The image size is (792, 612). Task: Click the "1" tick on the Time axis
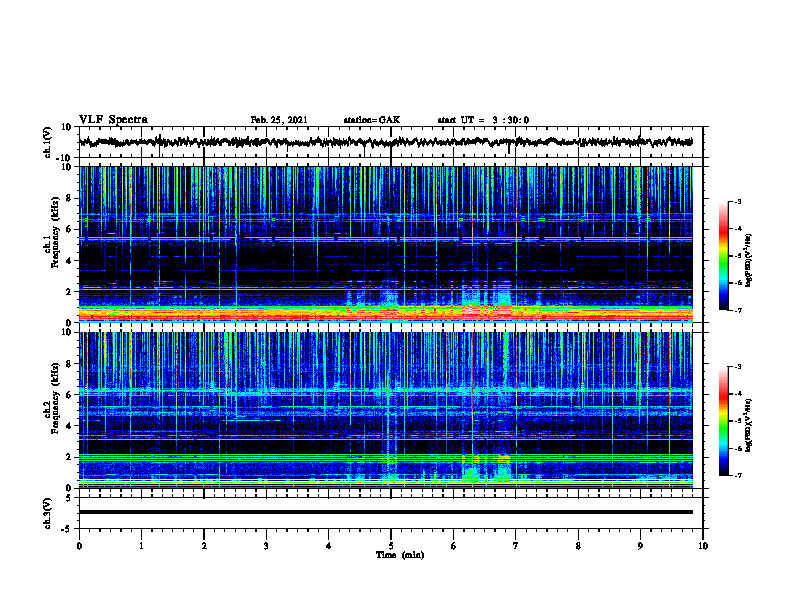click(x=141, y=546)
